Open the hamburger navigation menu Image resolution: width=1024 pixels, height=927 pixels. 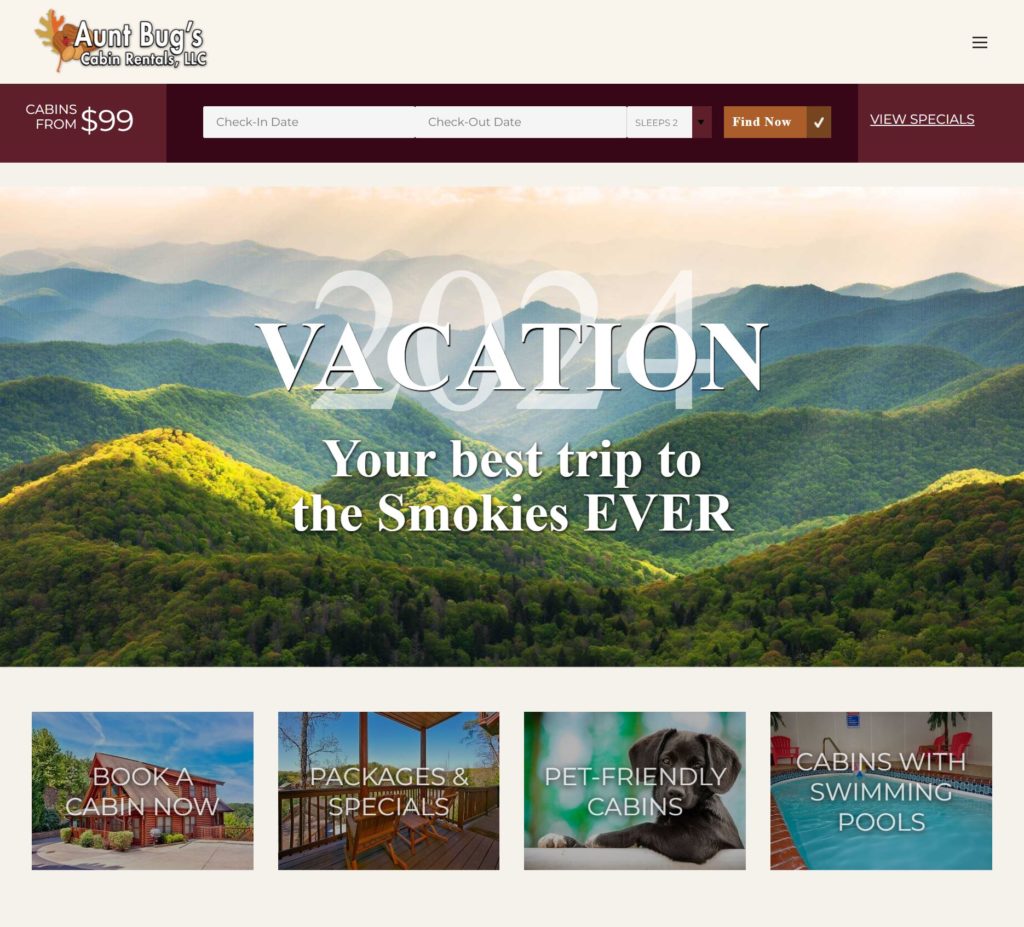click(979, 42)
